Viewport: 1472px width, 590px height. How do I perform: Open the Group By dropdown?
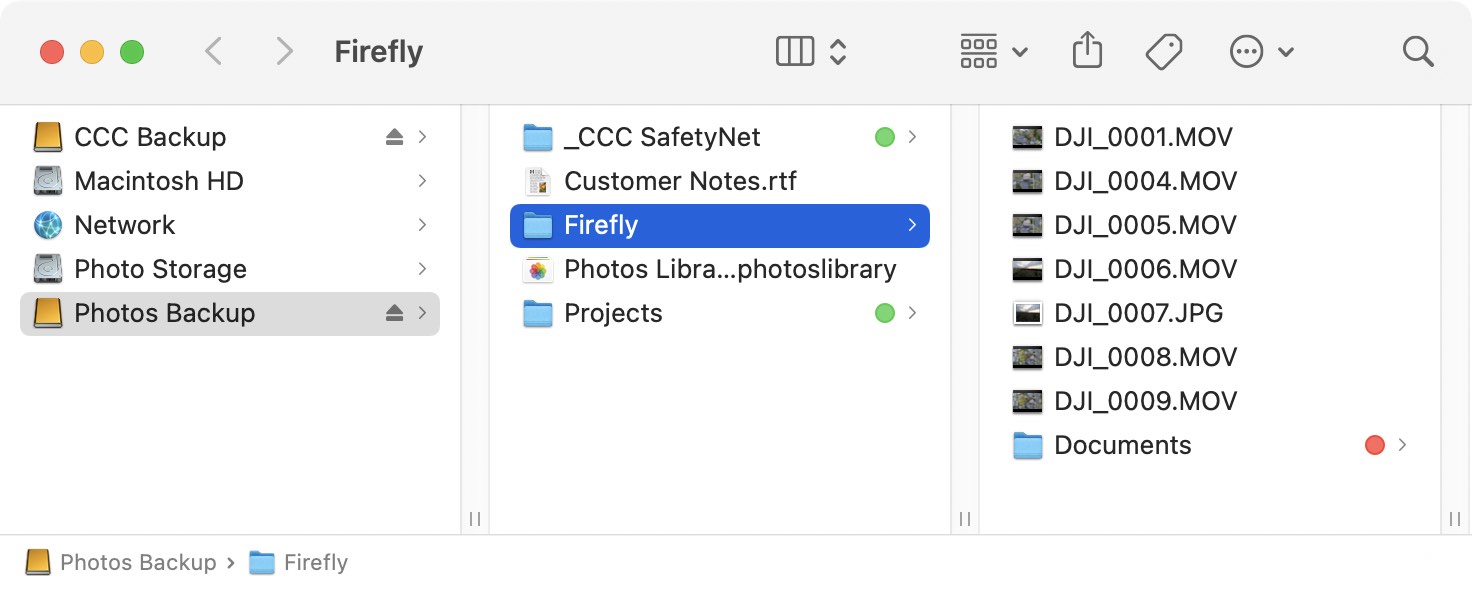994,51
